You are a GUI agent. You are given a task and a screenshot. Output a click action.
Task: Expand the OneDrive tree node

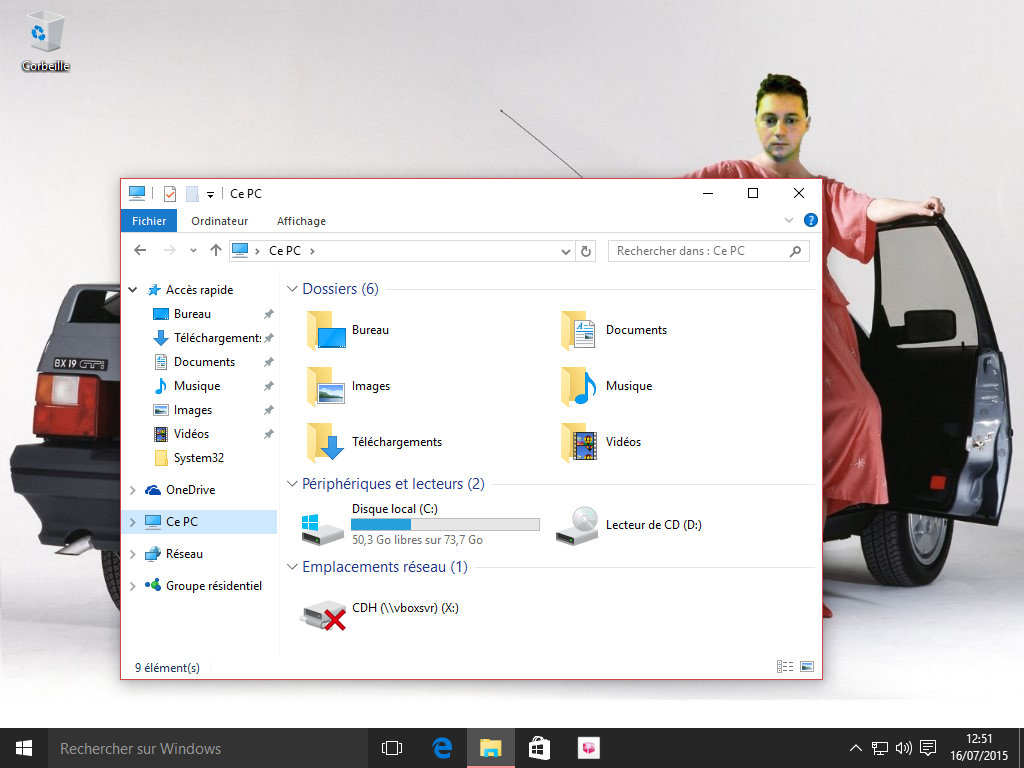click(133, 490)
